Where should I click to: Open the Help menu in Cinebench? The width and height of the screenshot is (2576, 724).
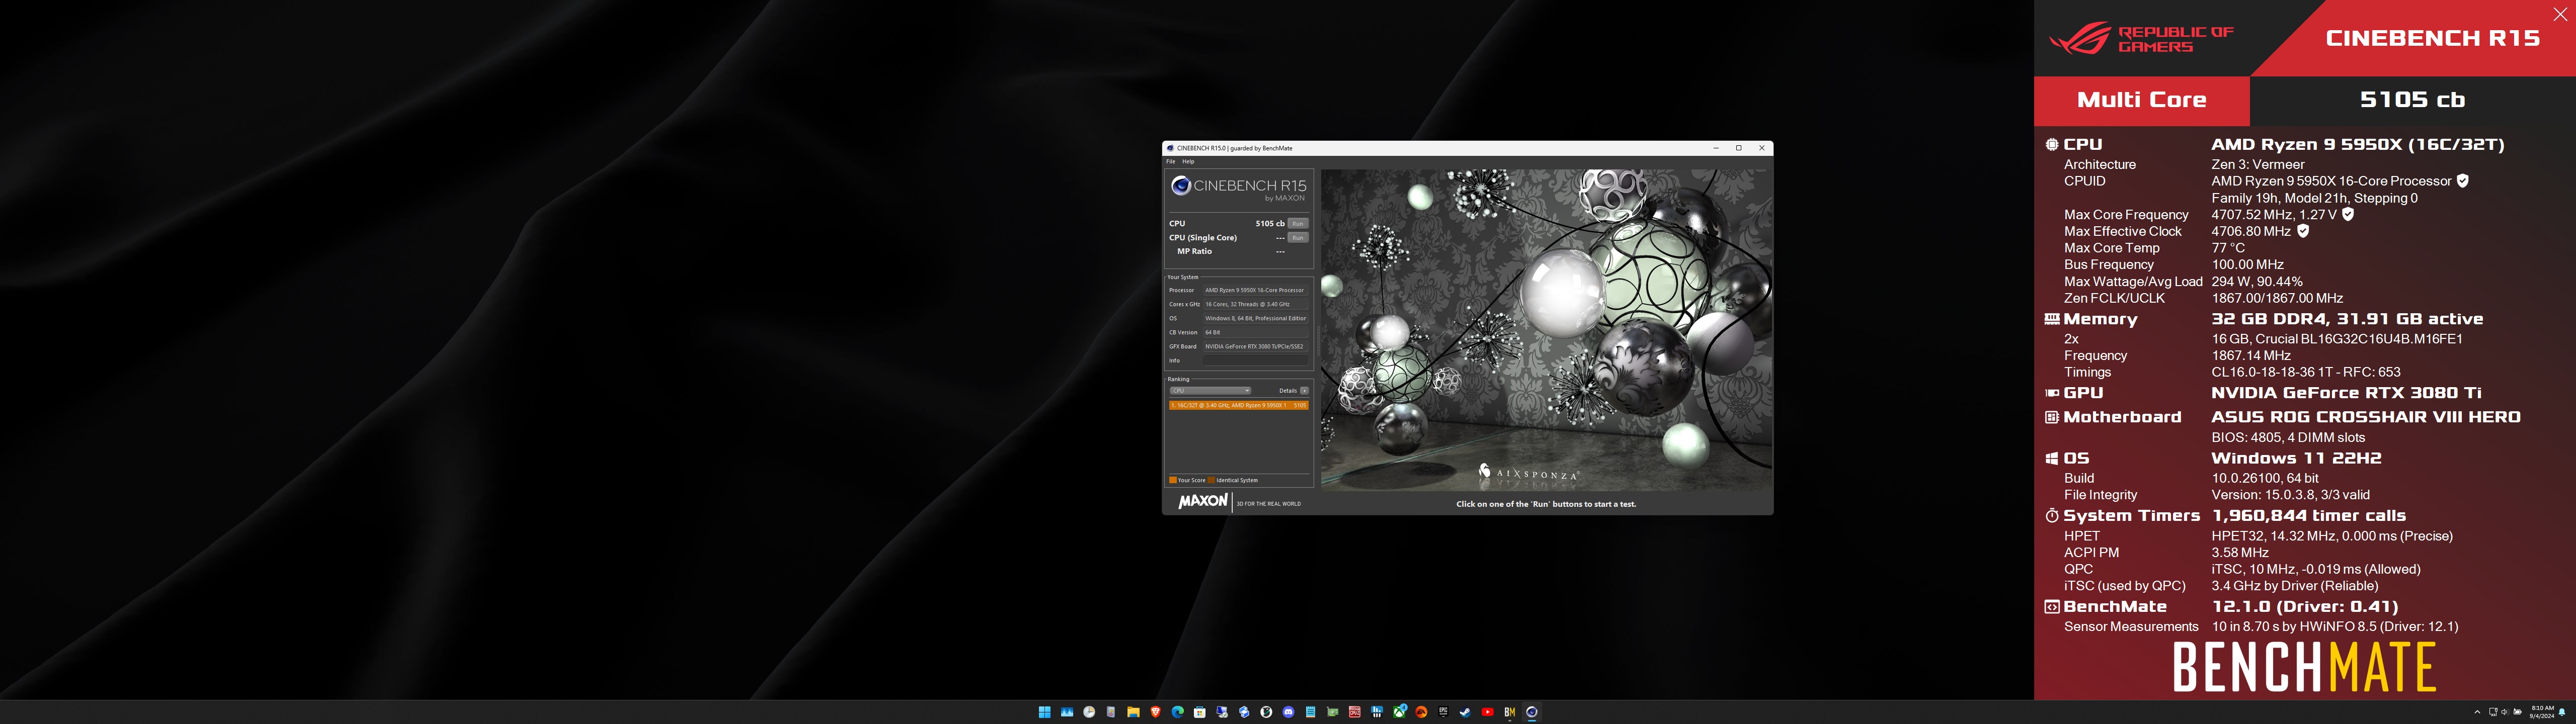1188,161
